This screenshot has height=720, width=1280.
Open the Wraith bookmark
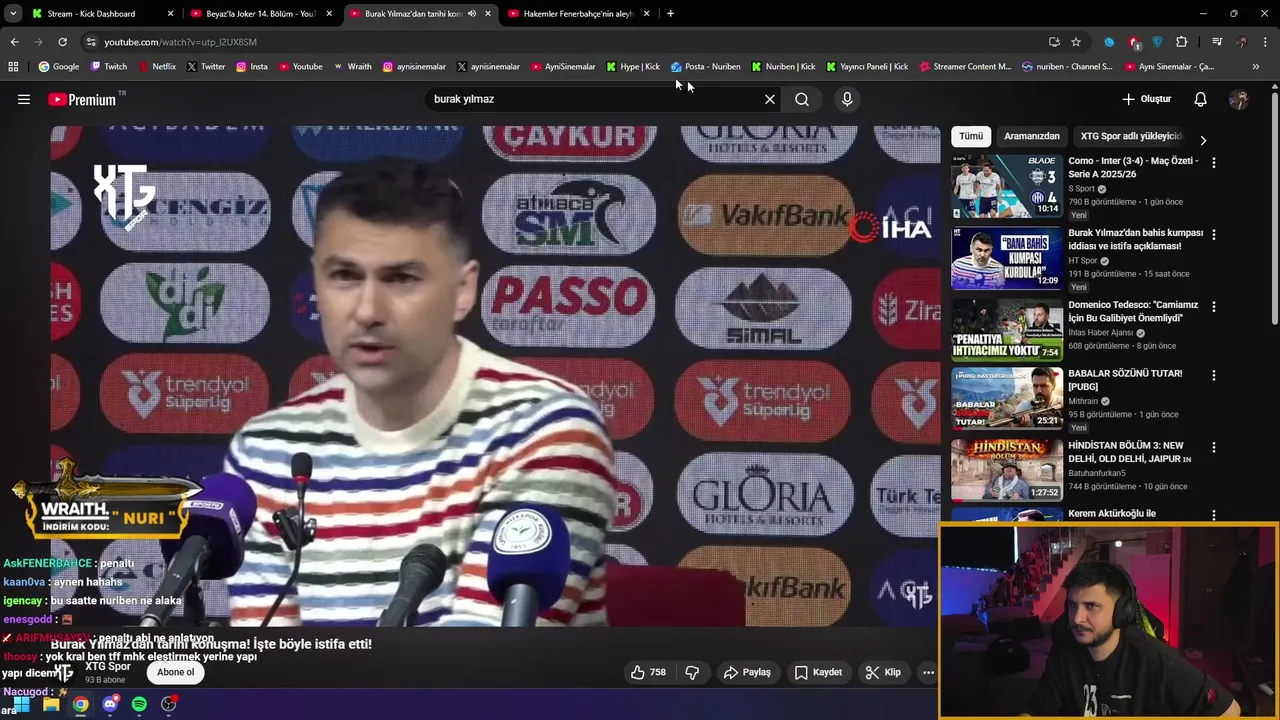tap(351, 67)
